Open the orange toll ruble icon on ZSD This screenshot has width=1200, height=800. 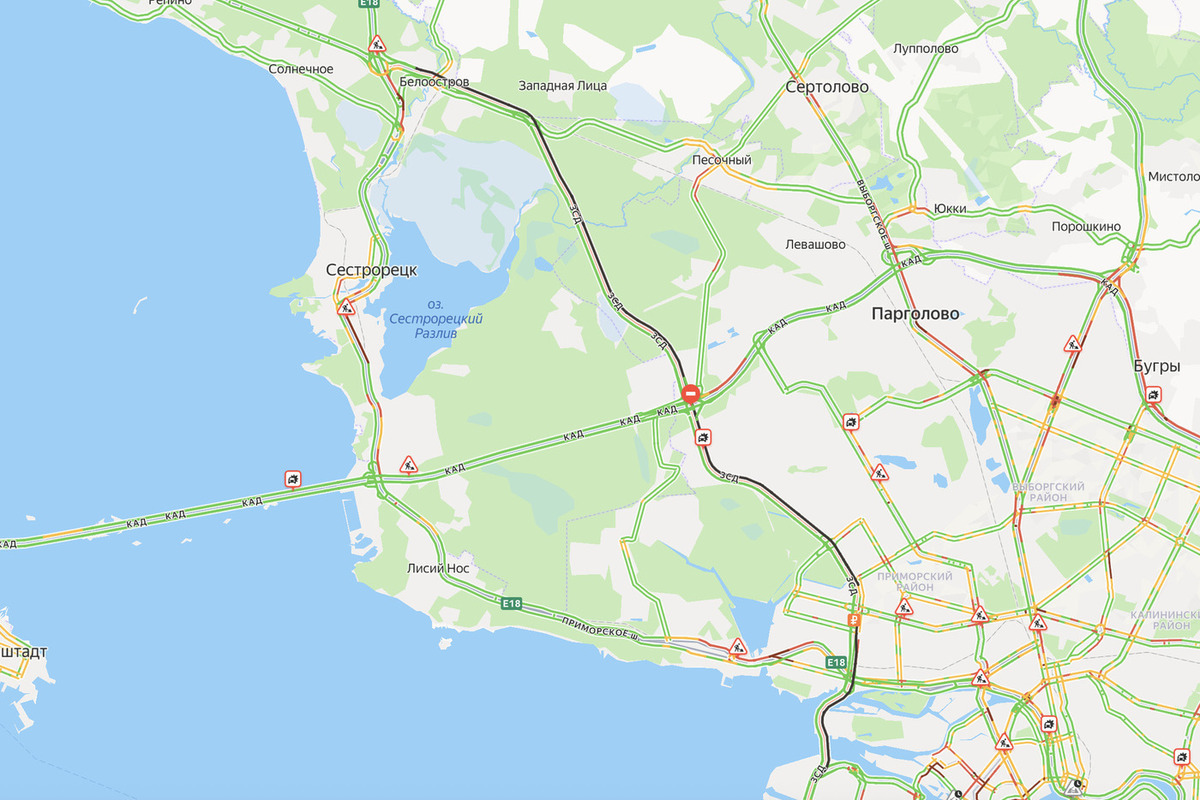[x=853, y=620]
